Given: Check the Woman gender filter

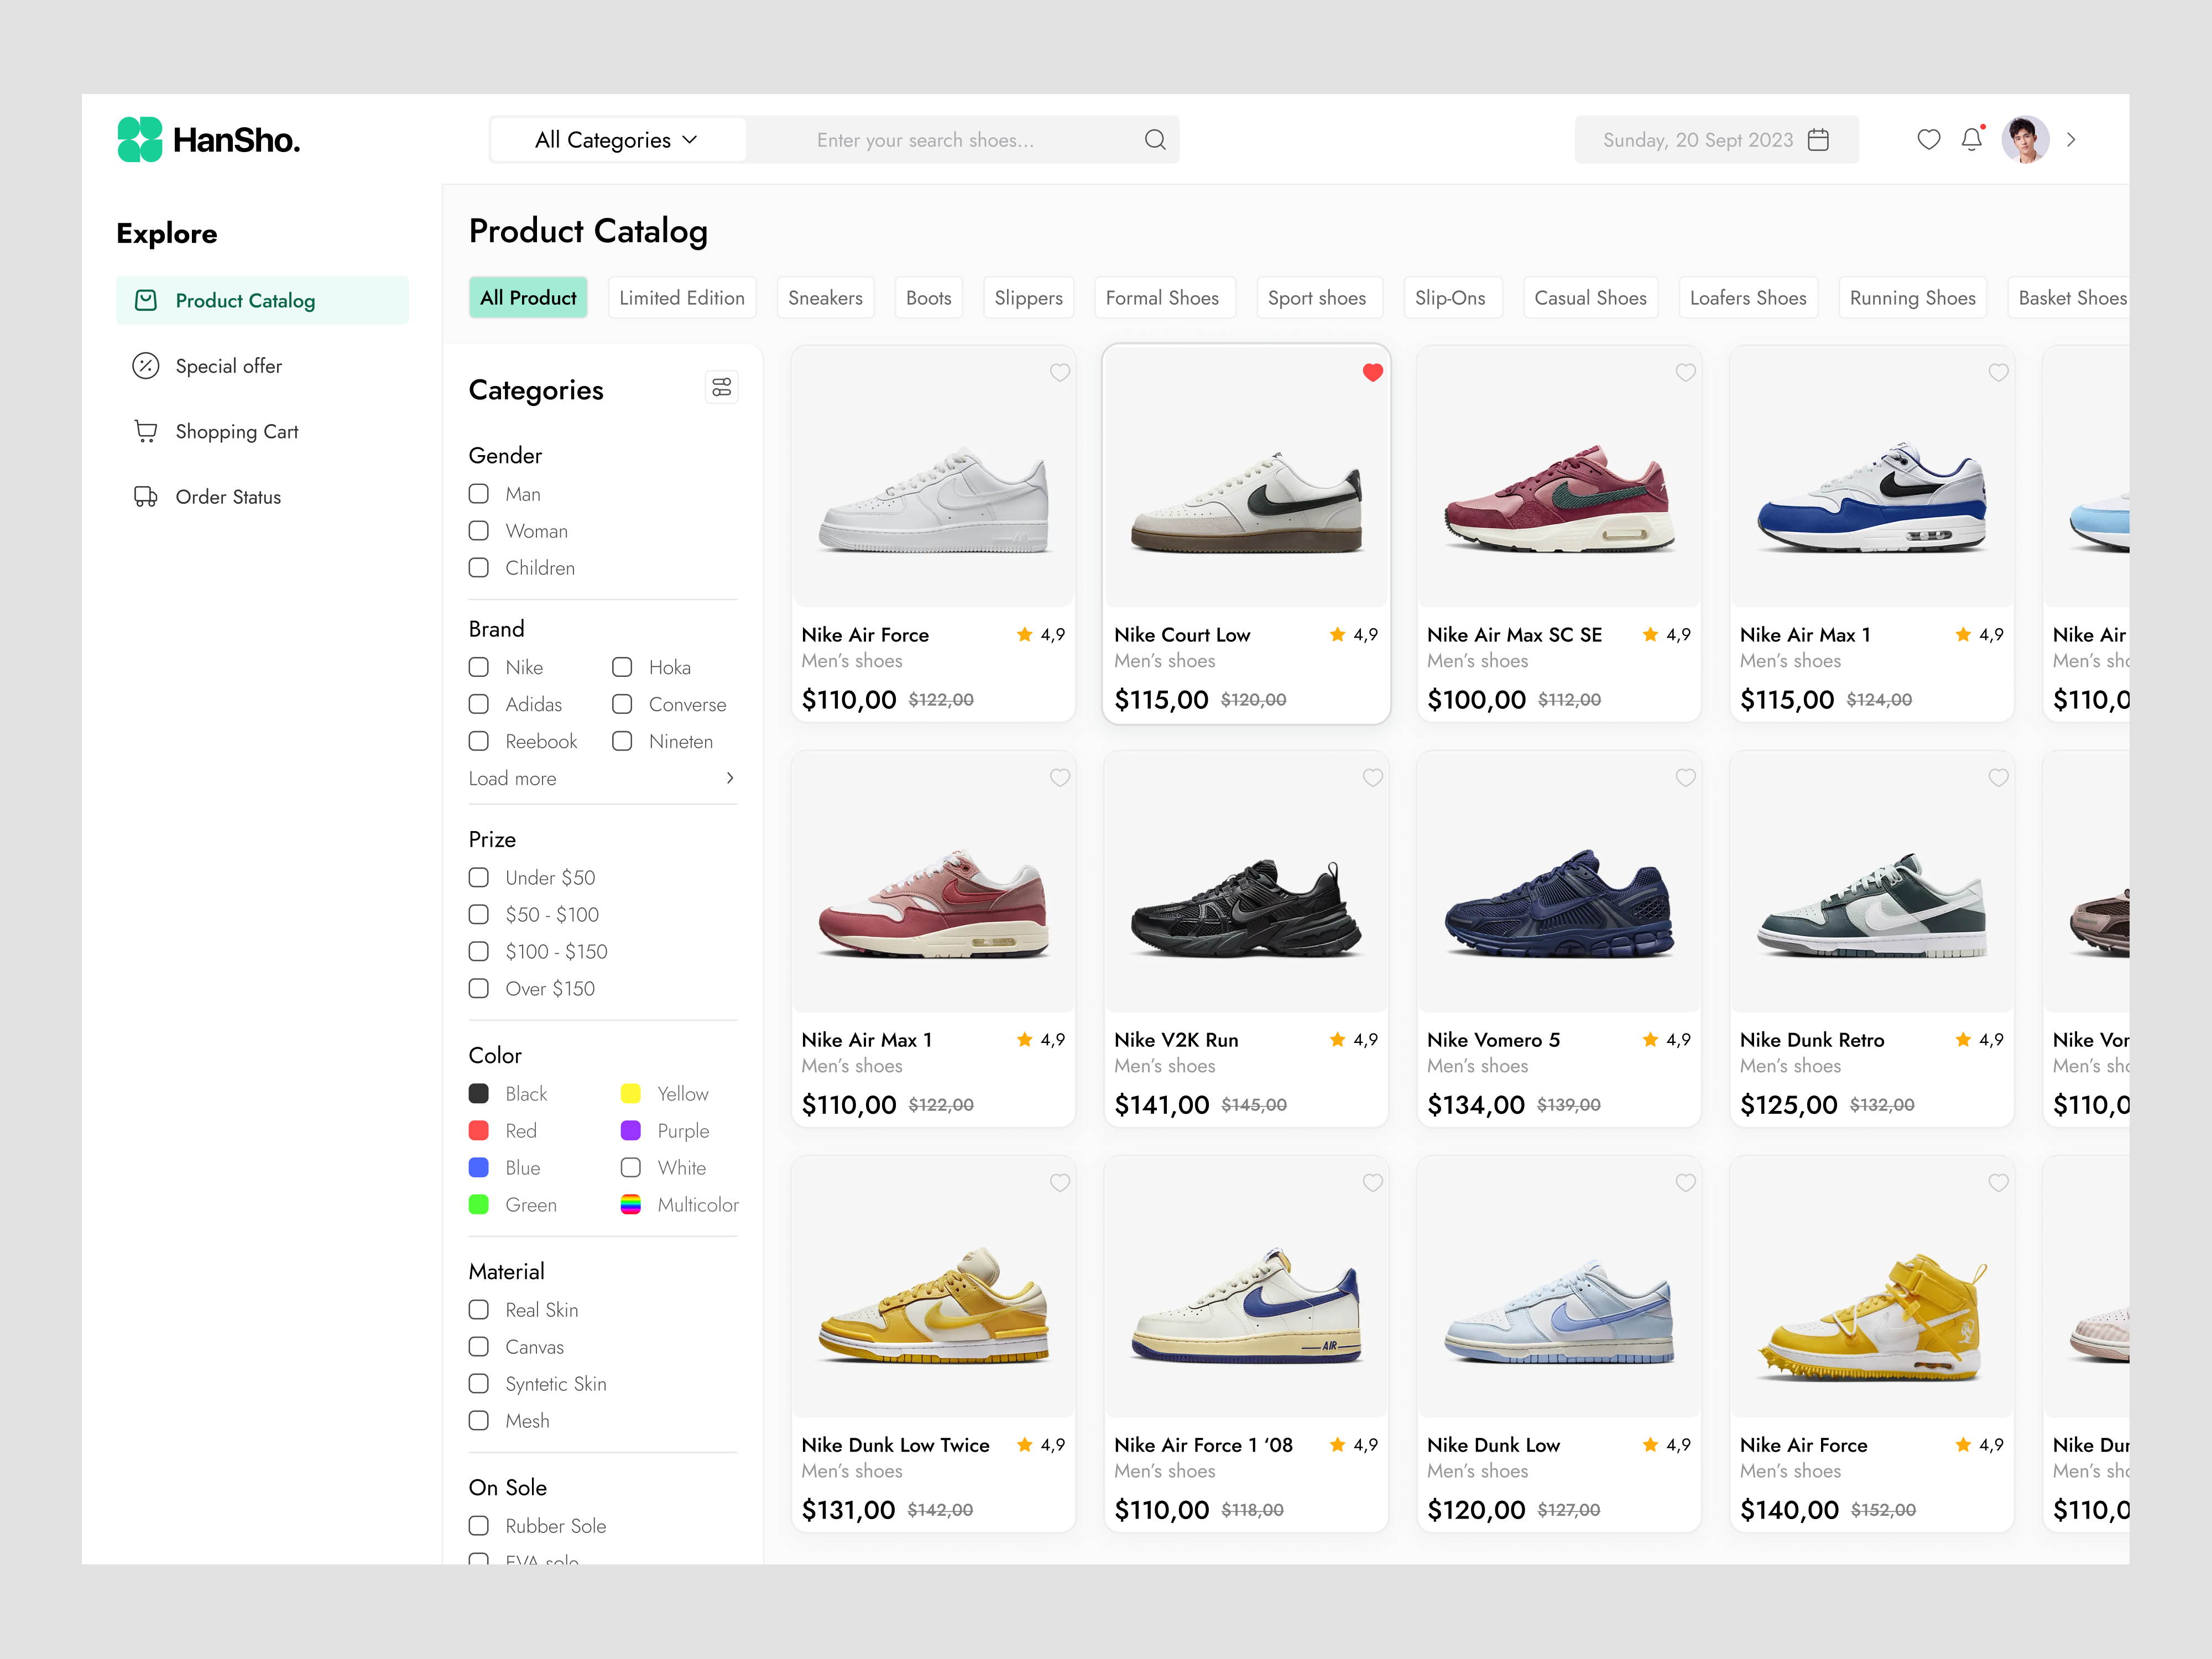Looking at the screenshot, I should pos(478,530).
